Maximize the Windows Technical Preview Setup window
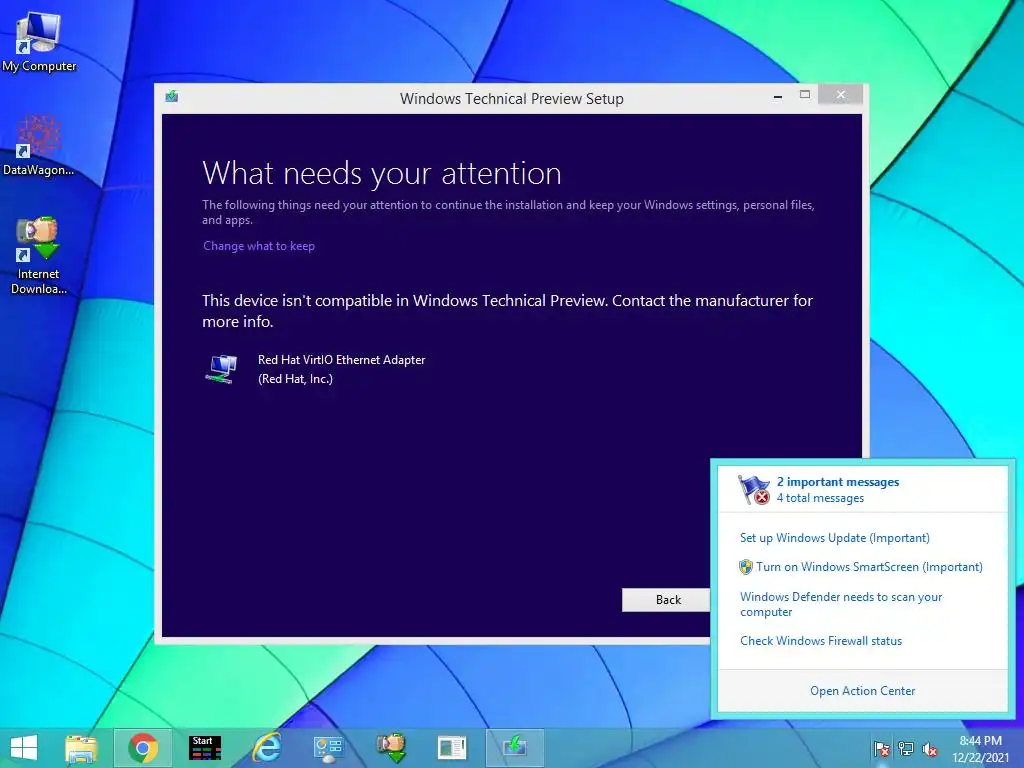The height and width of the screenshot is (768, 1024). coord(805,95)
